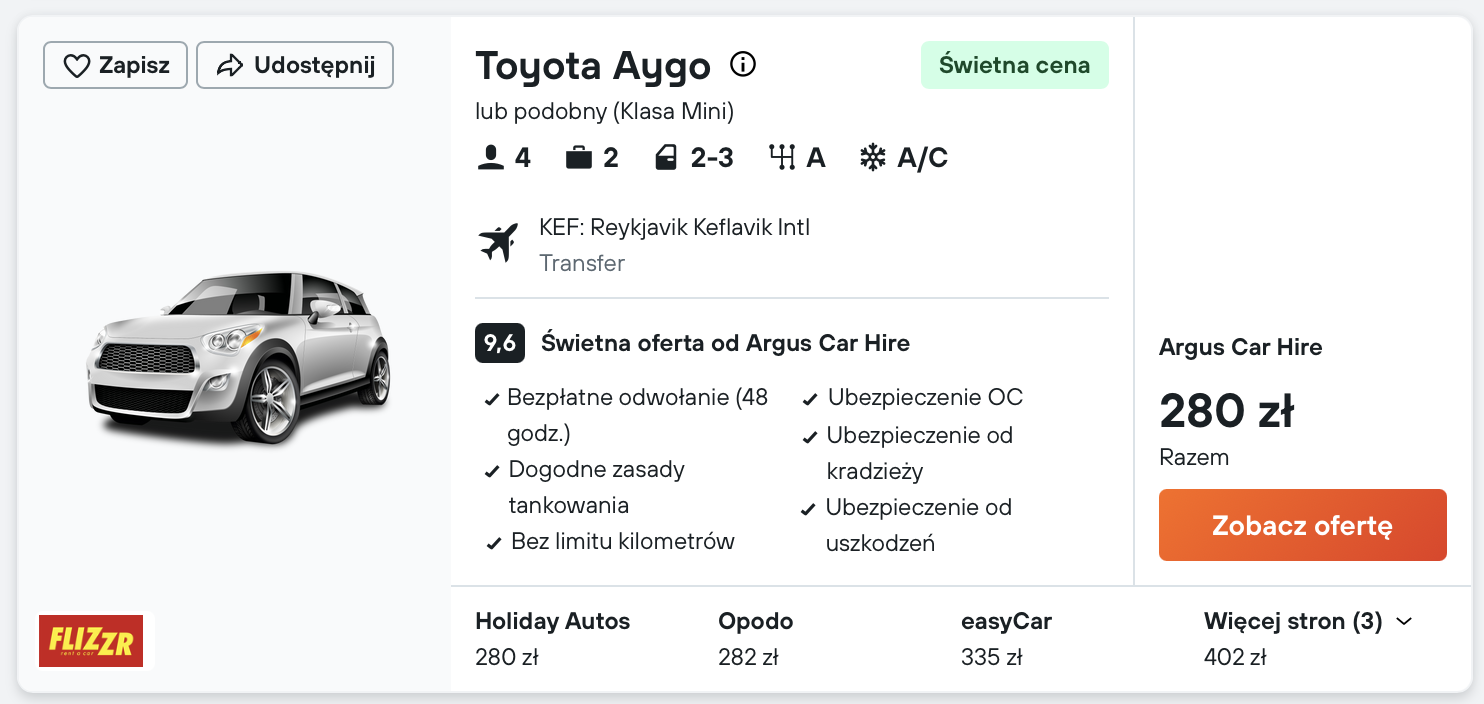Click the Toyota Aygo title
This screenshot has height=704, width=1484.
592,66
